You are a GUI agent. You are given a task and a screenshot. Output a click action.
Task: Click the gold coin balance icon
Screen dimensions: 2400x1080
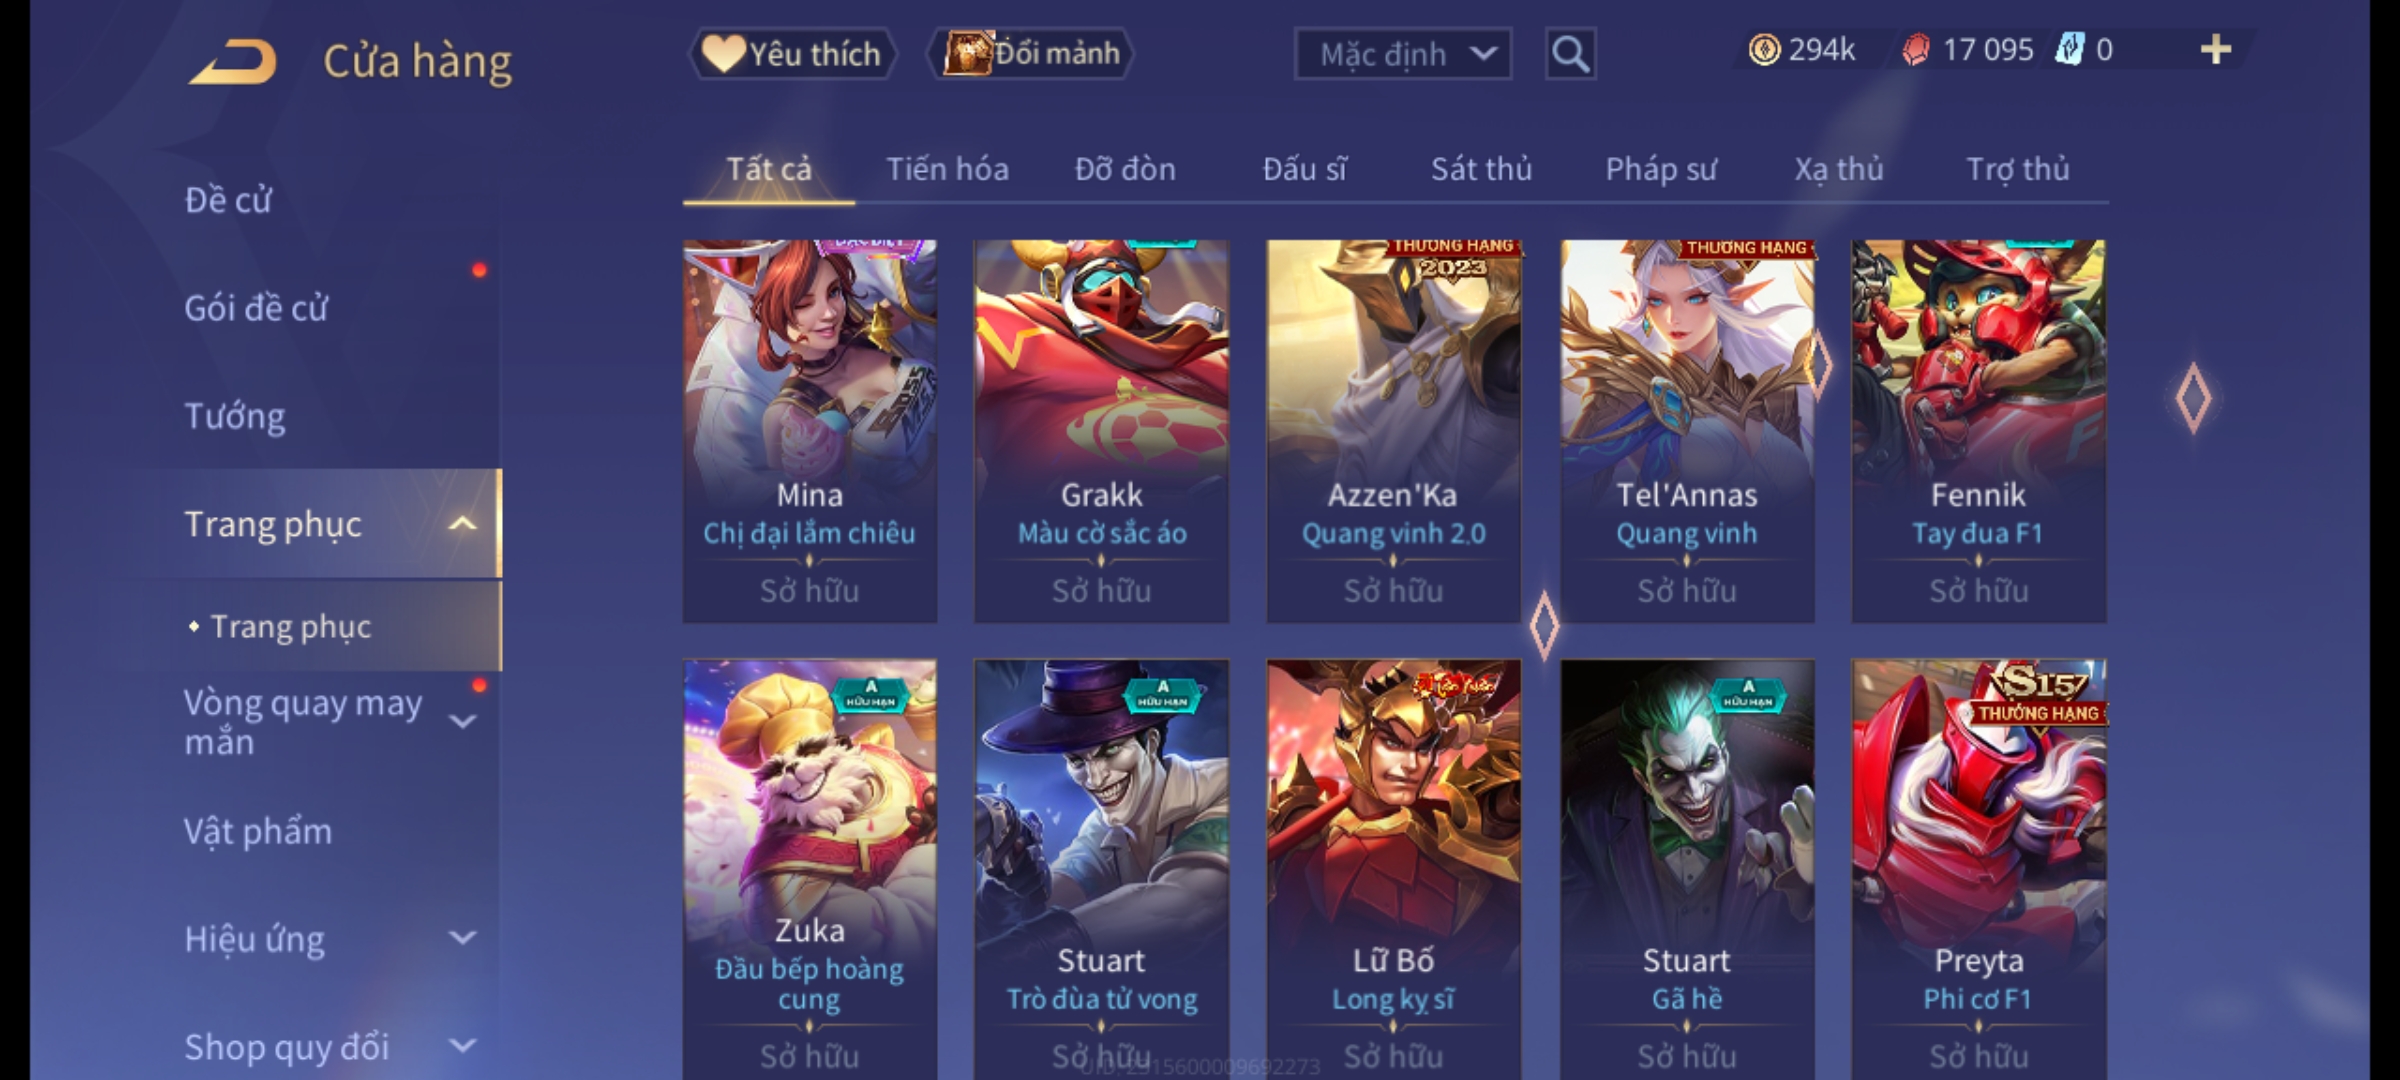coord(1764,50)
